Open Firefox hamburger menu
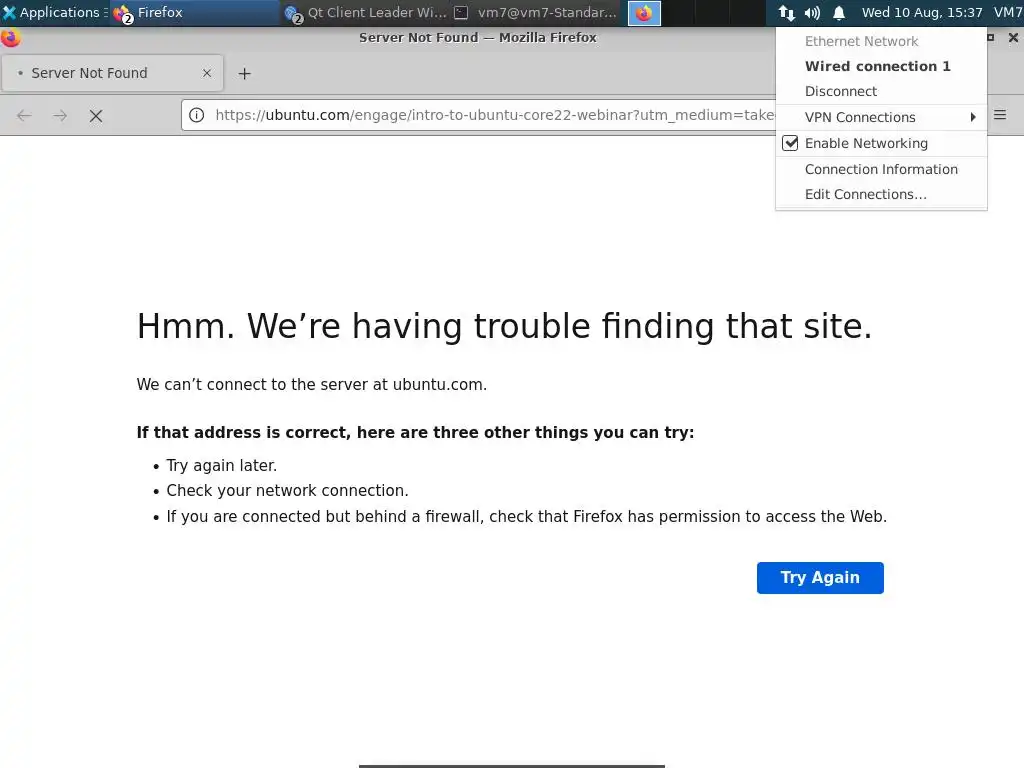Screen dimensions: 1024x768 point(1000,115)
